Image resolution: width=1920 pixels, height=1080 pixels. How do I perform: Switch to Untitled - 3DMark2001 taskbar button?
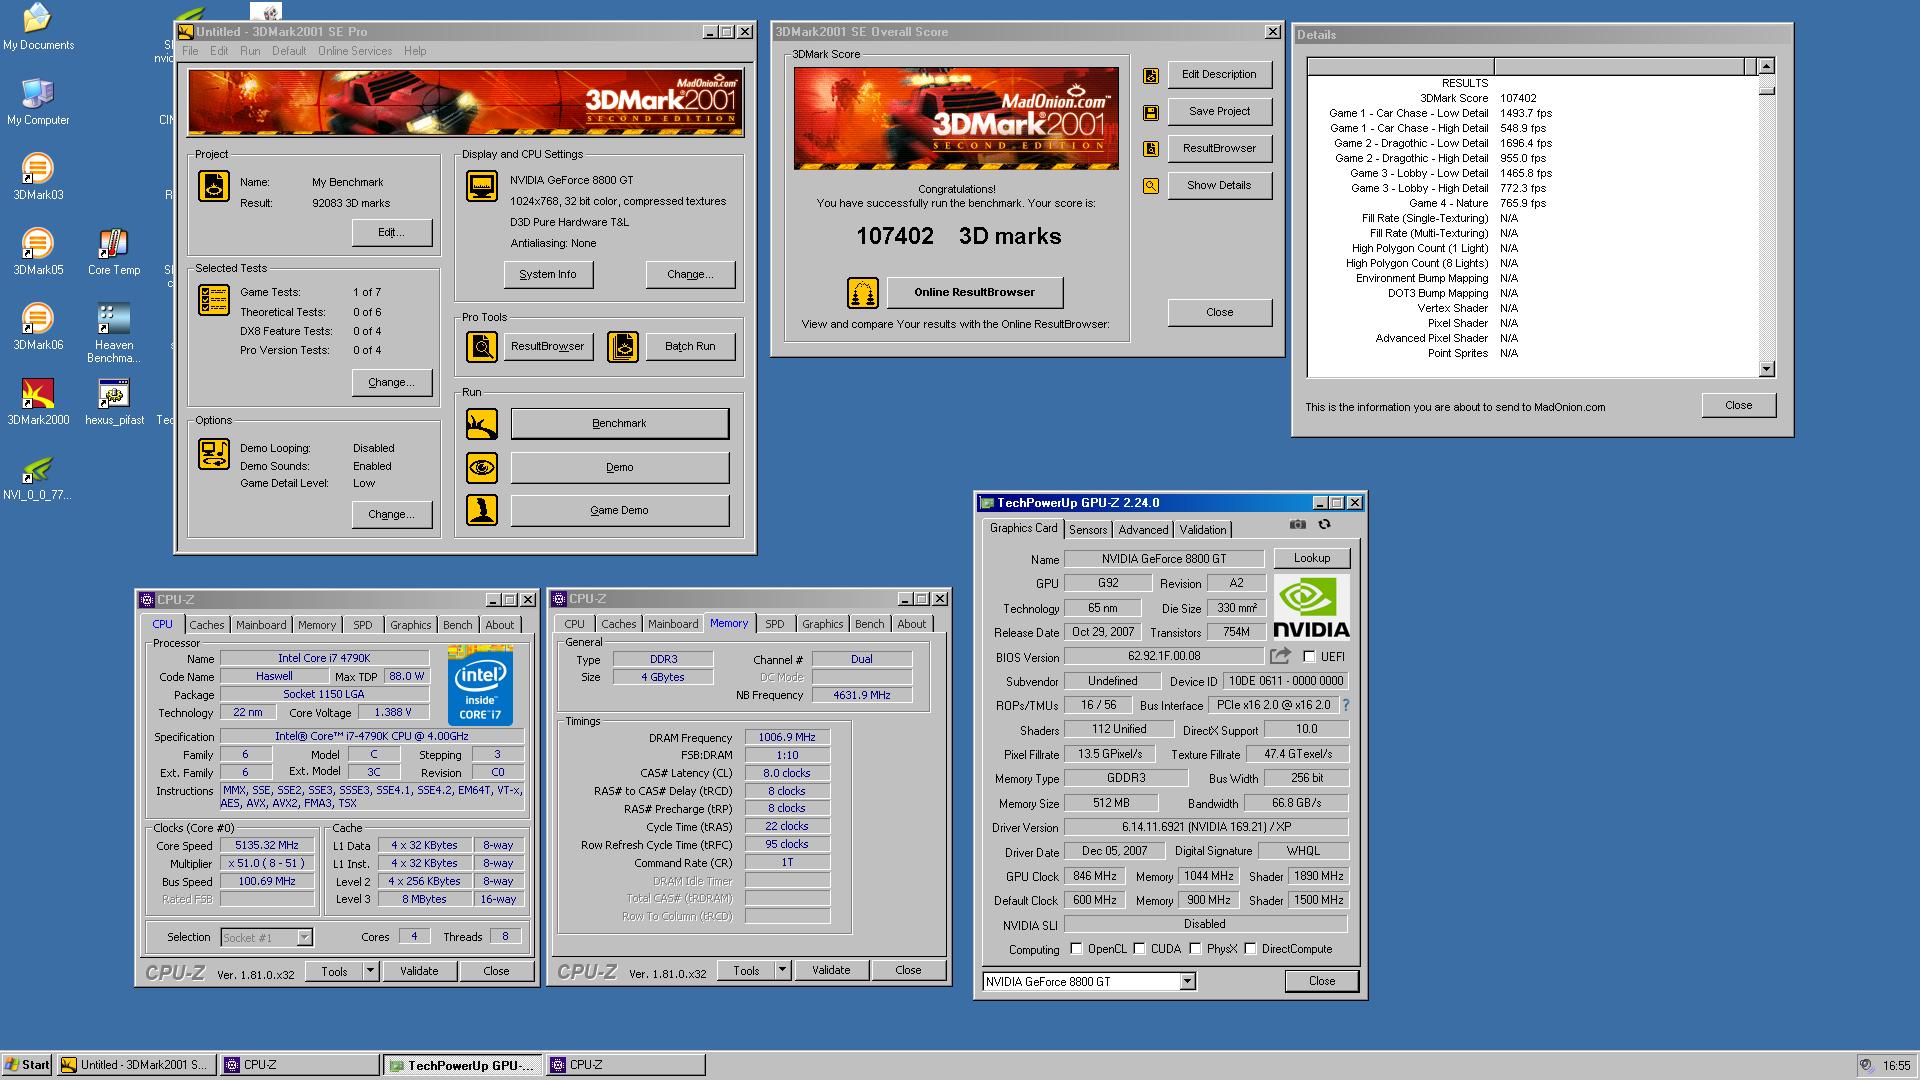pos(135,1065)
